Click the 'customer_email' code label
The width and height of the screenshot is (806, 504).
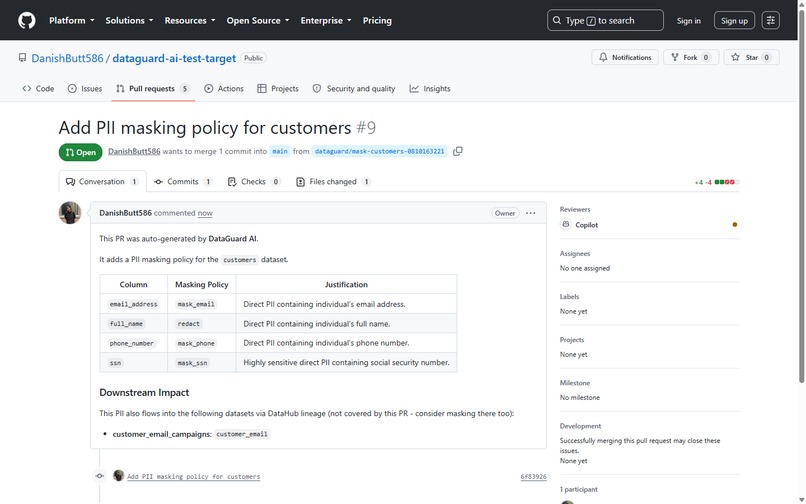(x=242, y=434)
